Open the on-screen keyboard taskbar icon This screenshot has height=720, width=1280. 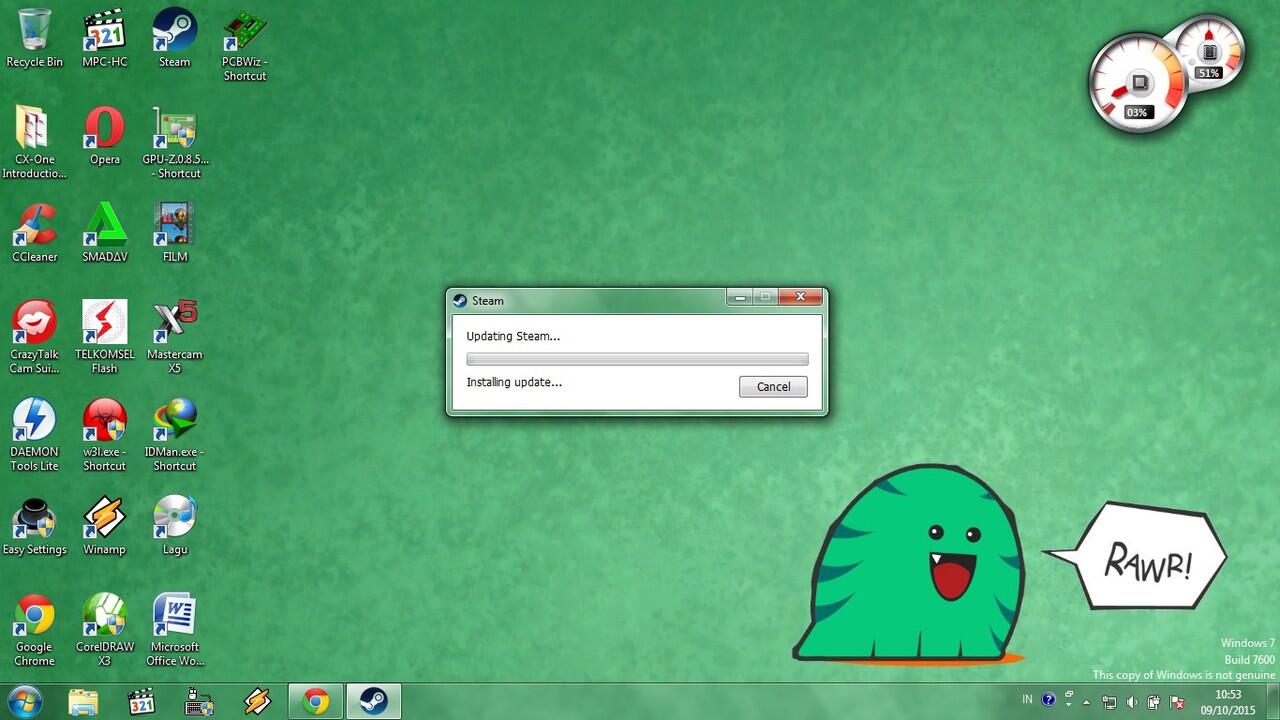point(200,702)
